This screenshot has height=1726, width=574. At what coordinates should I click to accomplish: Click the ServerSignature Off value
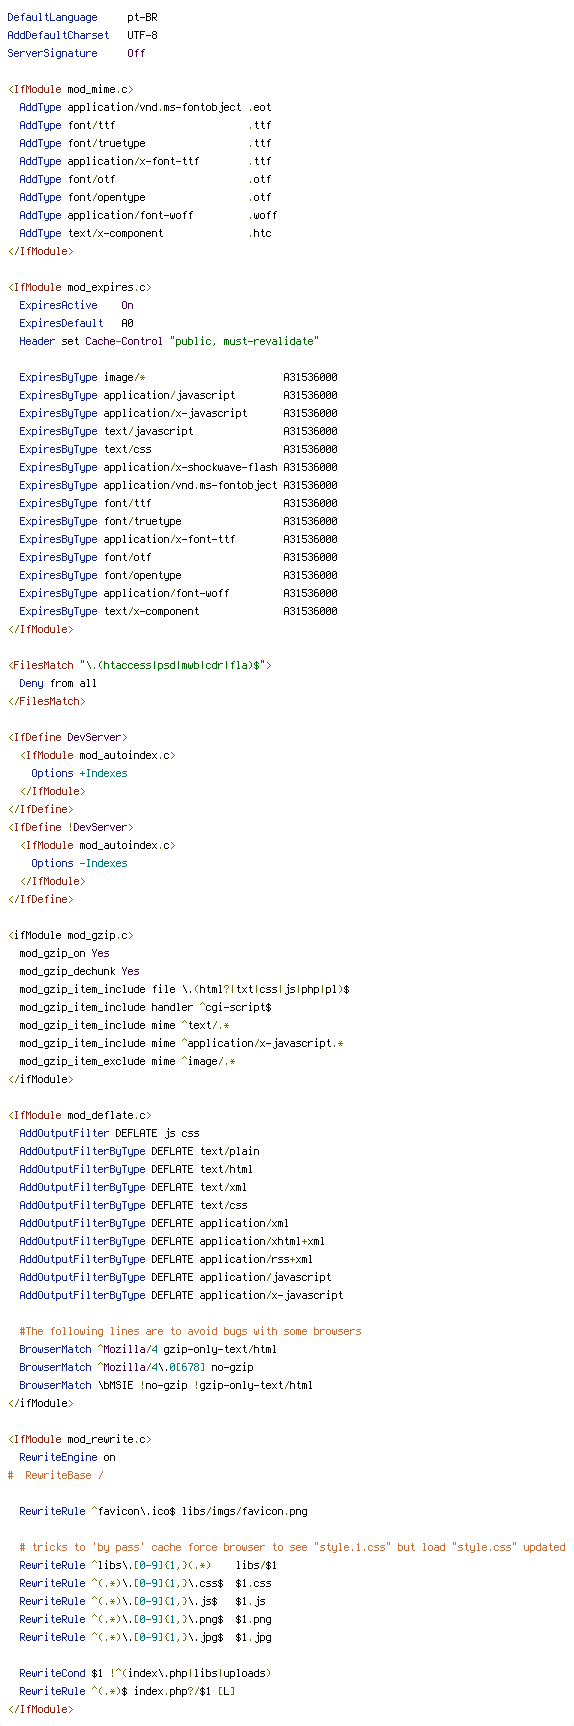[x=136, y=53]
